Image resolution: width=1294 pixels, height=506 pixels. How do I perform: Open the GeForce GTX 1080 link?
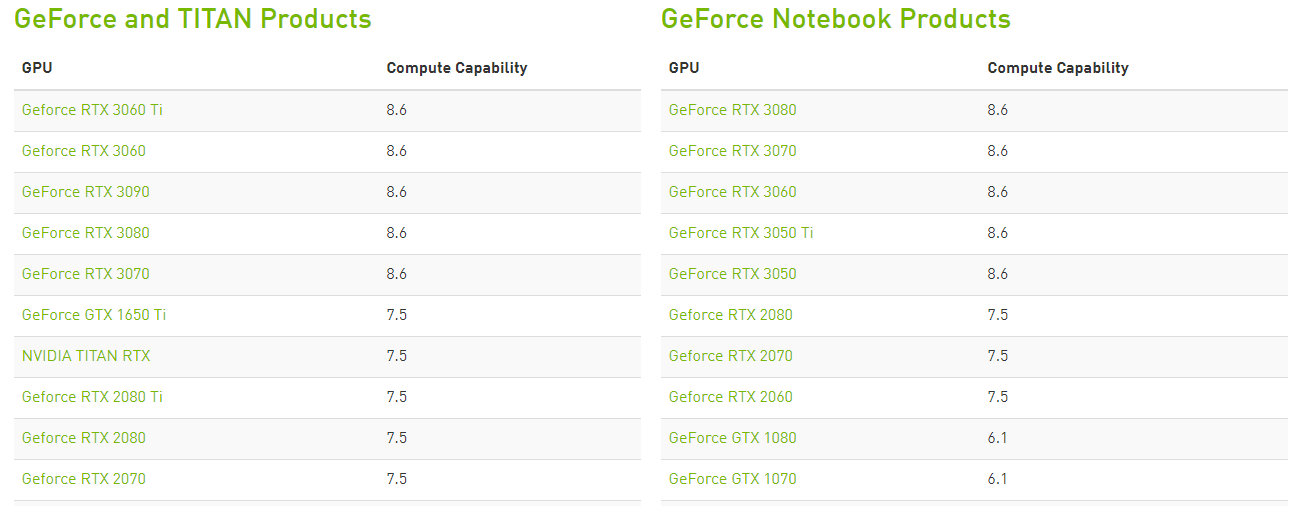coord(733,438)
